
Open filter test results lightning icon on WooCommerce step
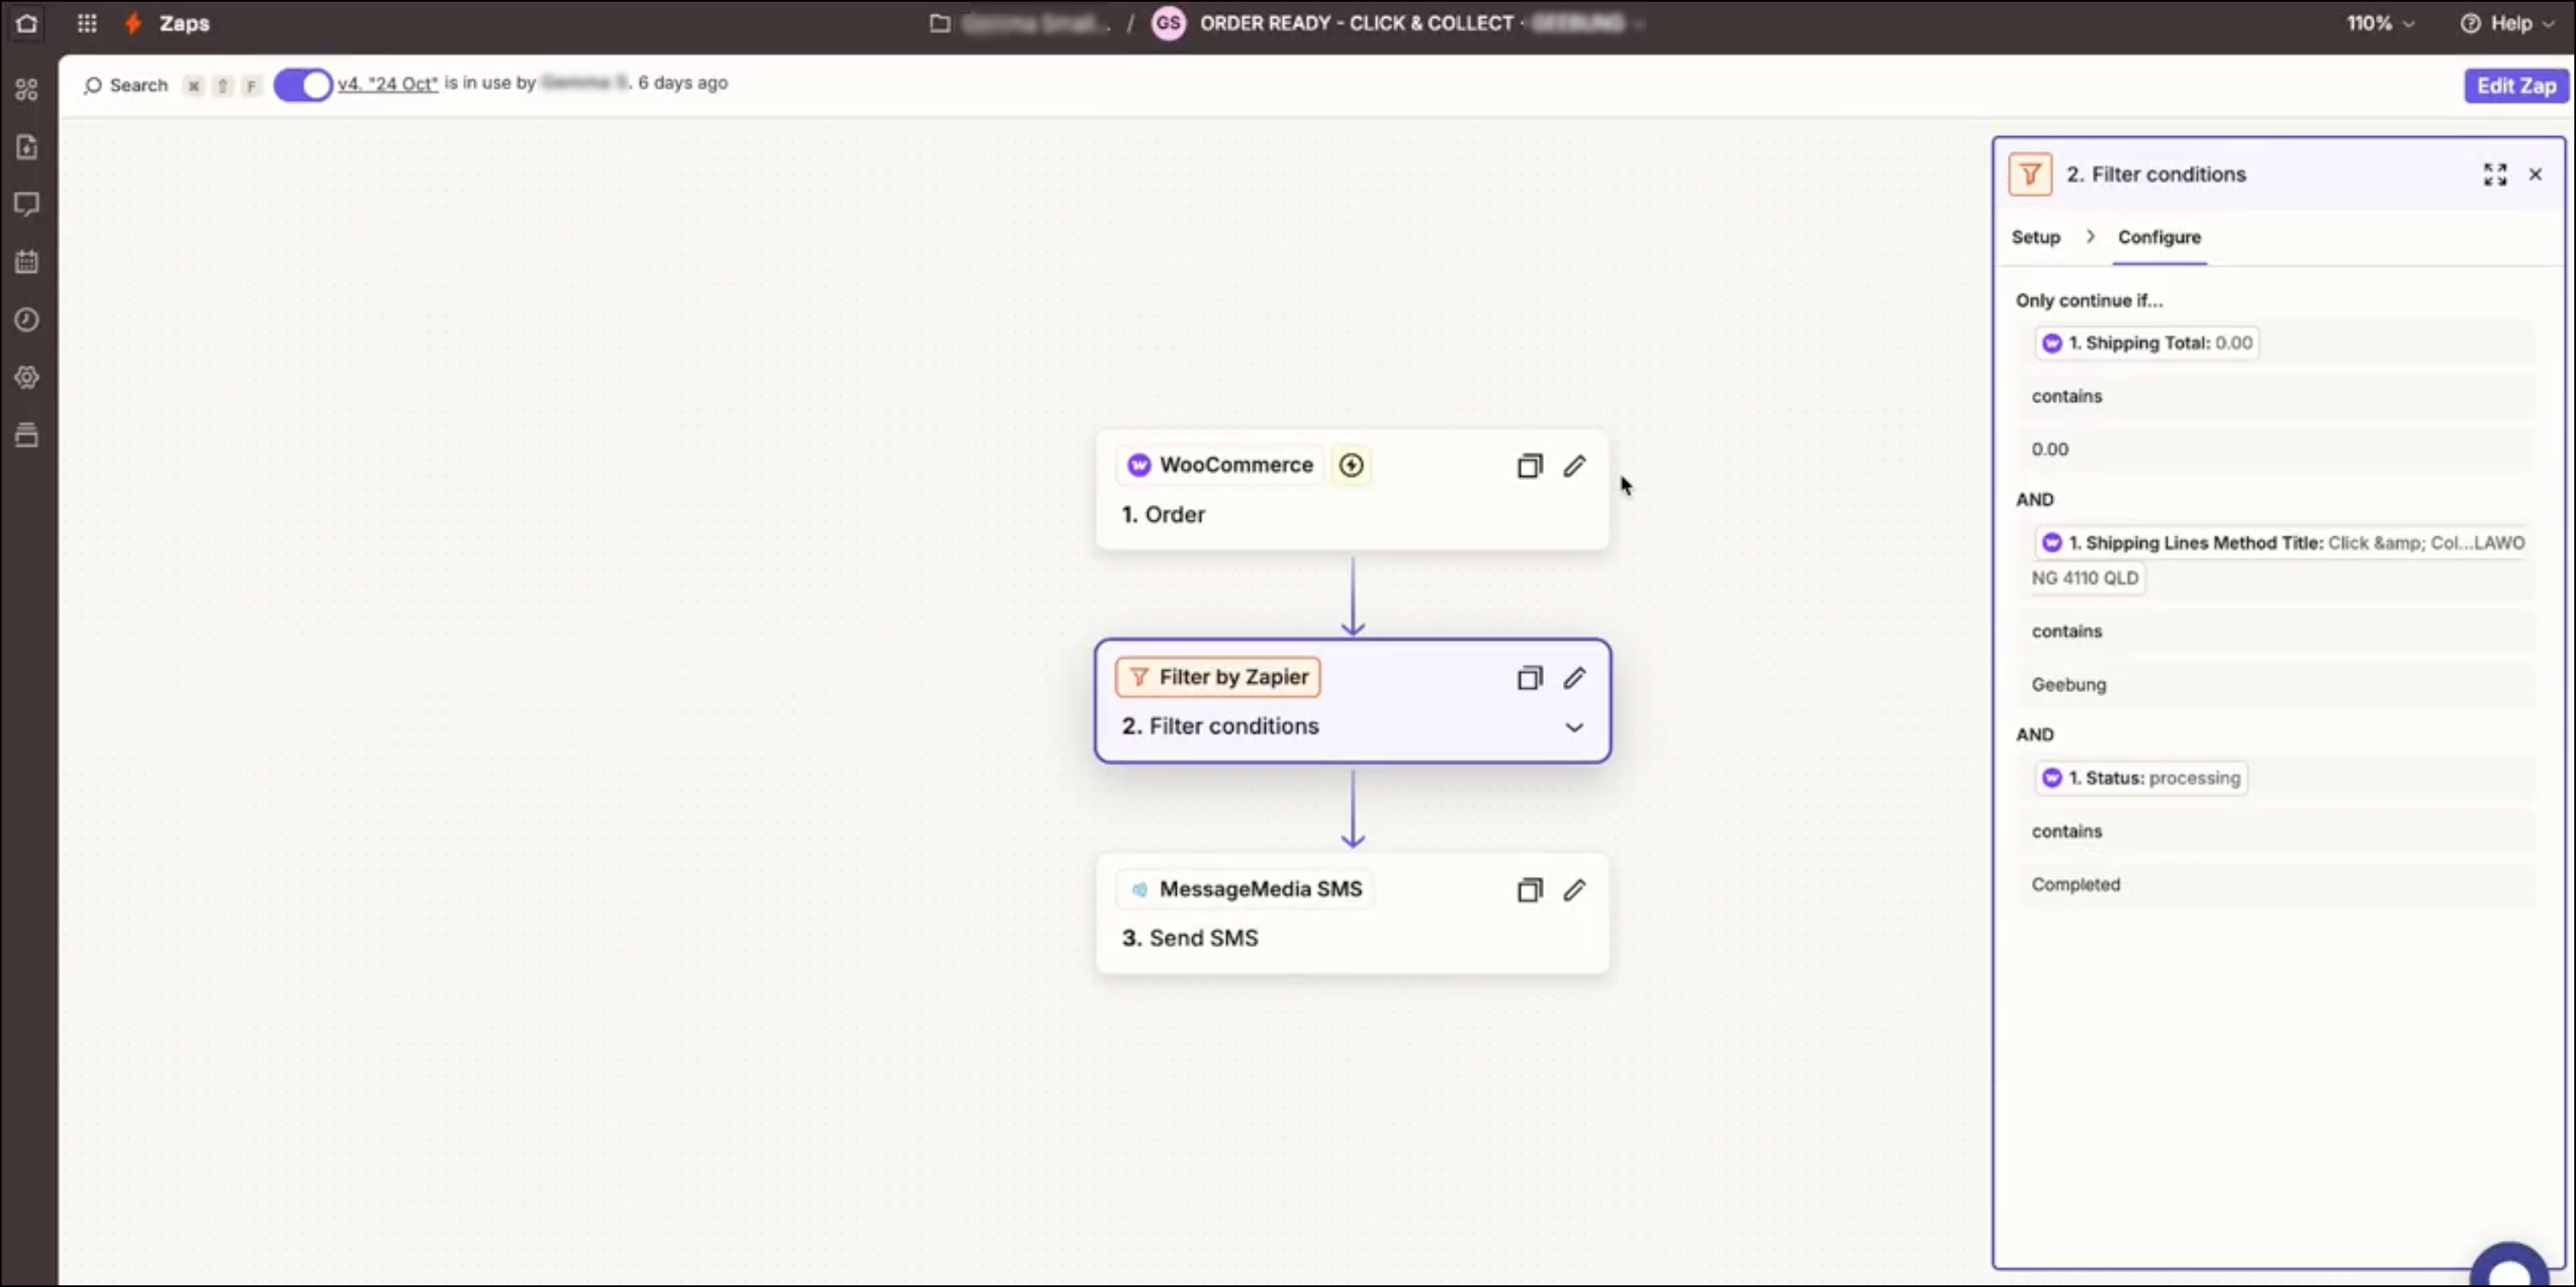pyautogui.click(x=1351, y=465)
